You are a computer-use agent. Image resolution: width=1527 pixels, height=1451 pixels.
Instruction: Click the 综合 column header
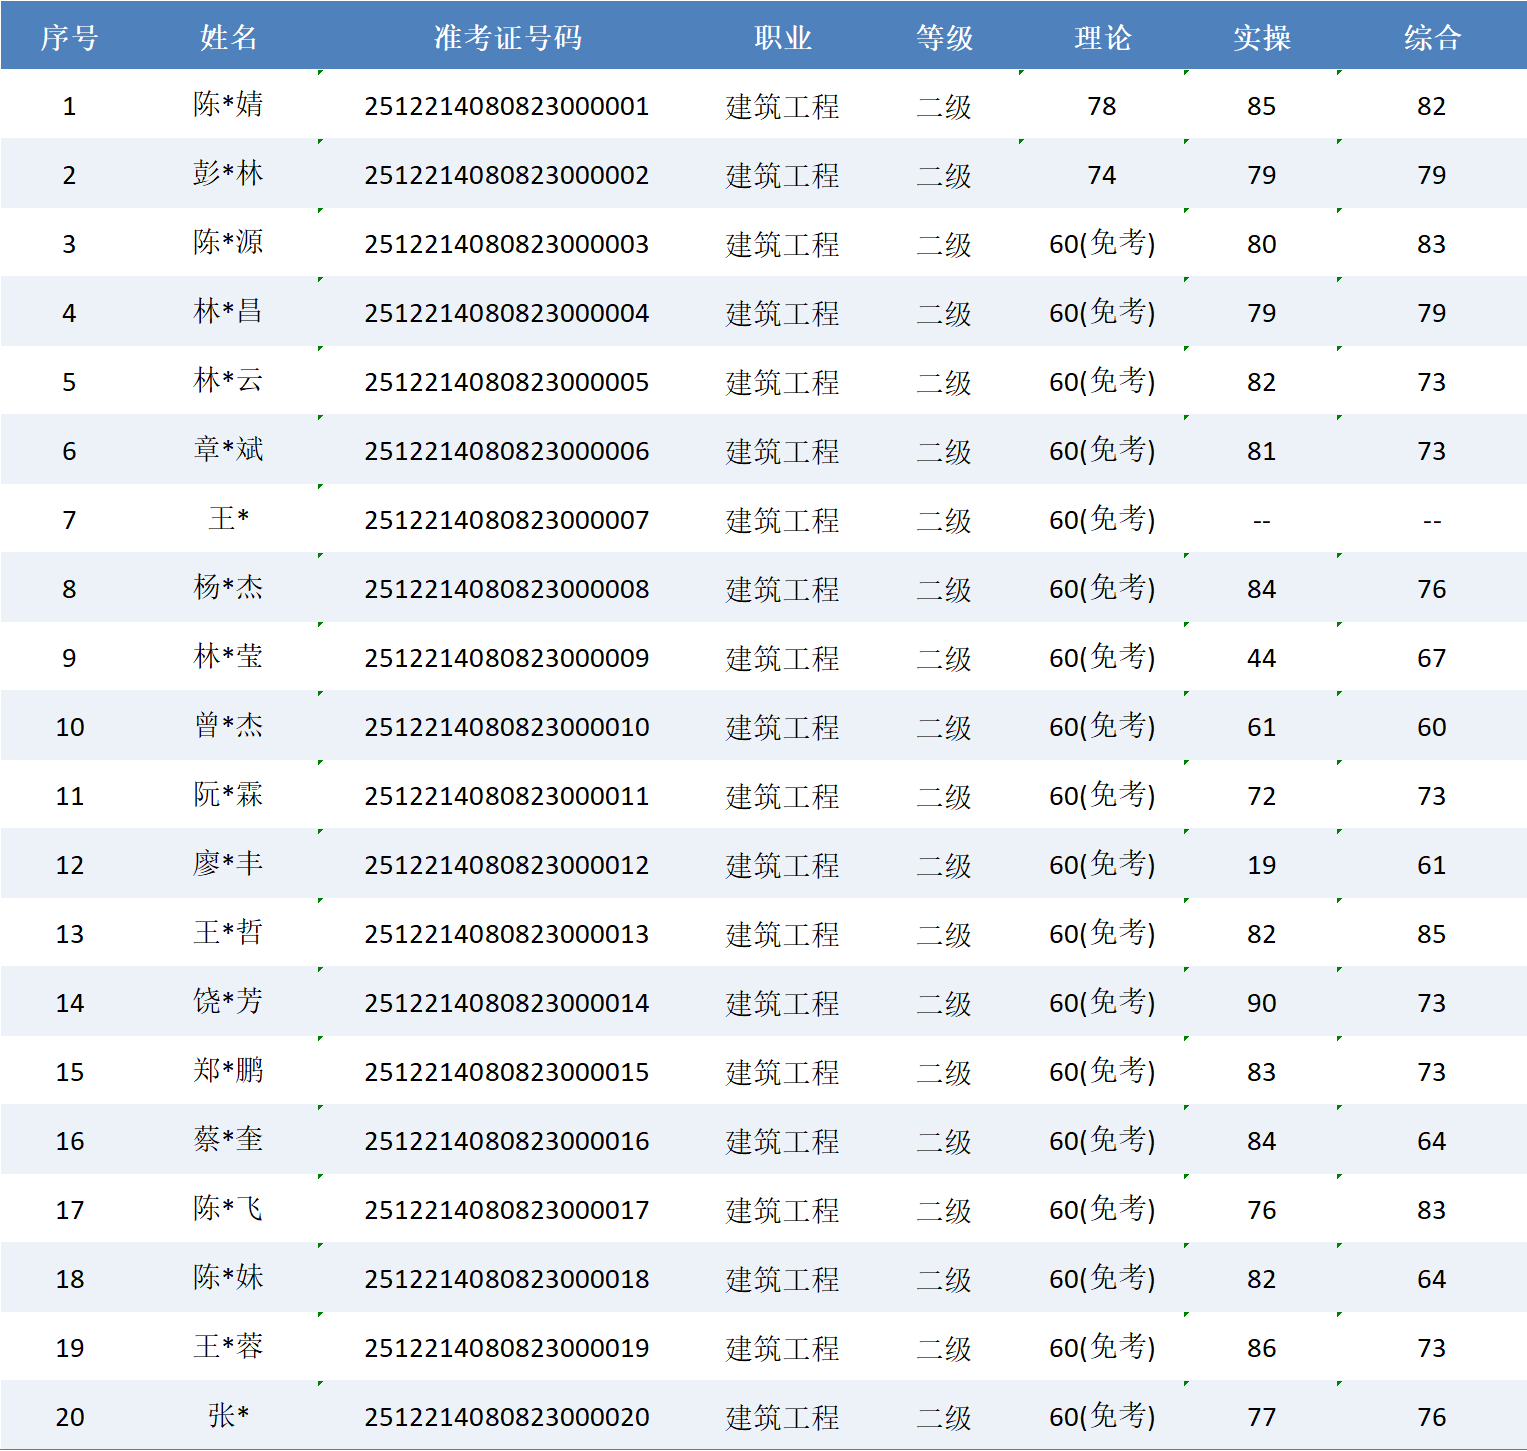tap(1431, 37)
